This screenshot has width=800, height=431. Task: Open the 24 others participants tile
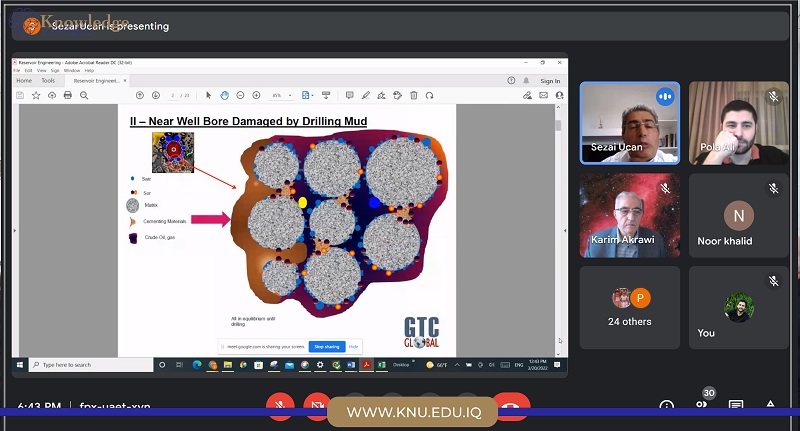(x=630, y=308)
